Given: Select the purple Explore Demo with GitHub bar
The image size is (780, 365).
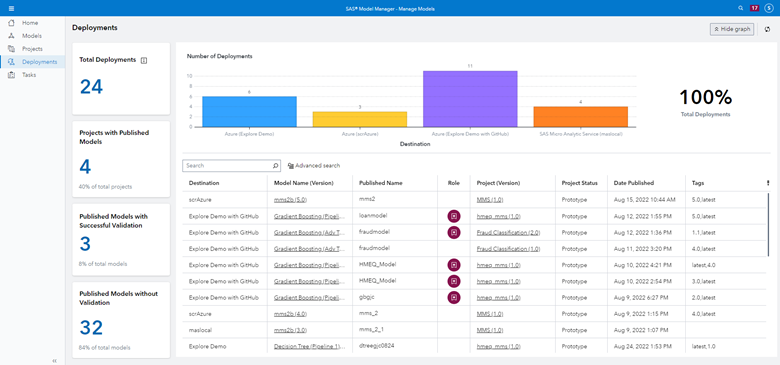Looking at the screenshot, I should pyautogui.click(x=470, y=98).
